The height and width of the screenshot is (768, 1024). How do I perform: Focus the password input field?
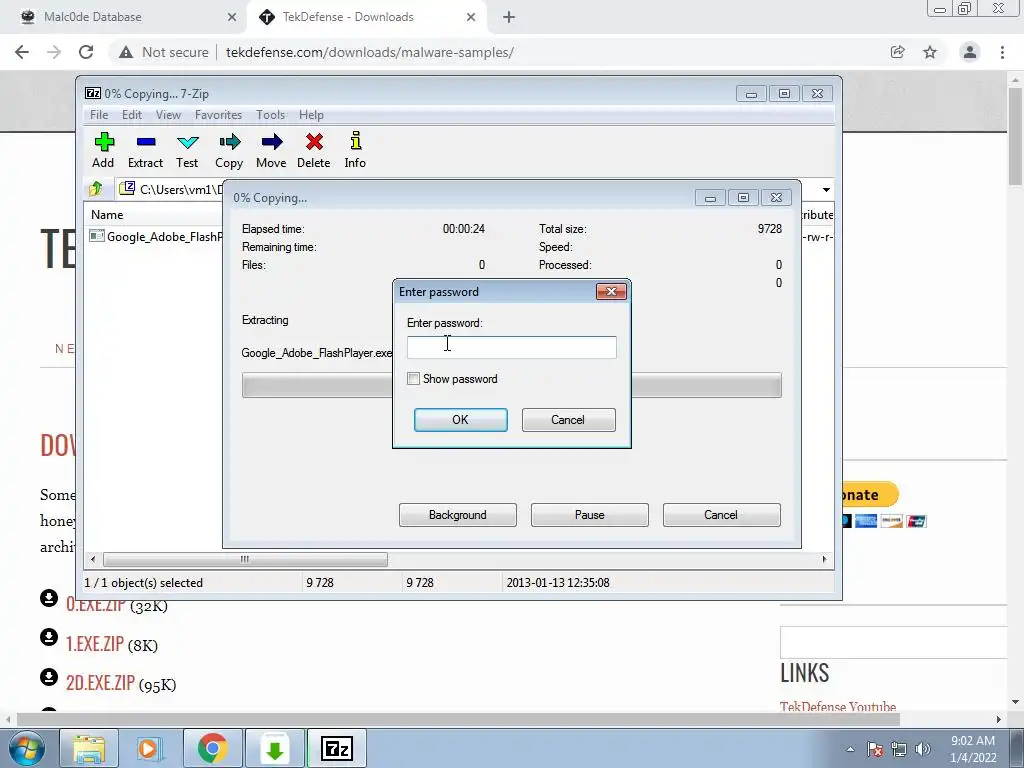pyautogui.click(x=511, y=347)
